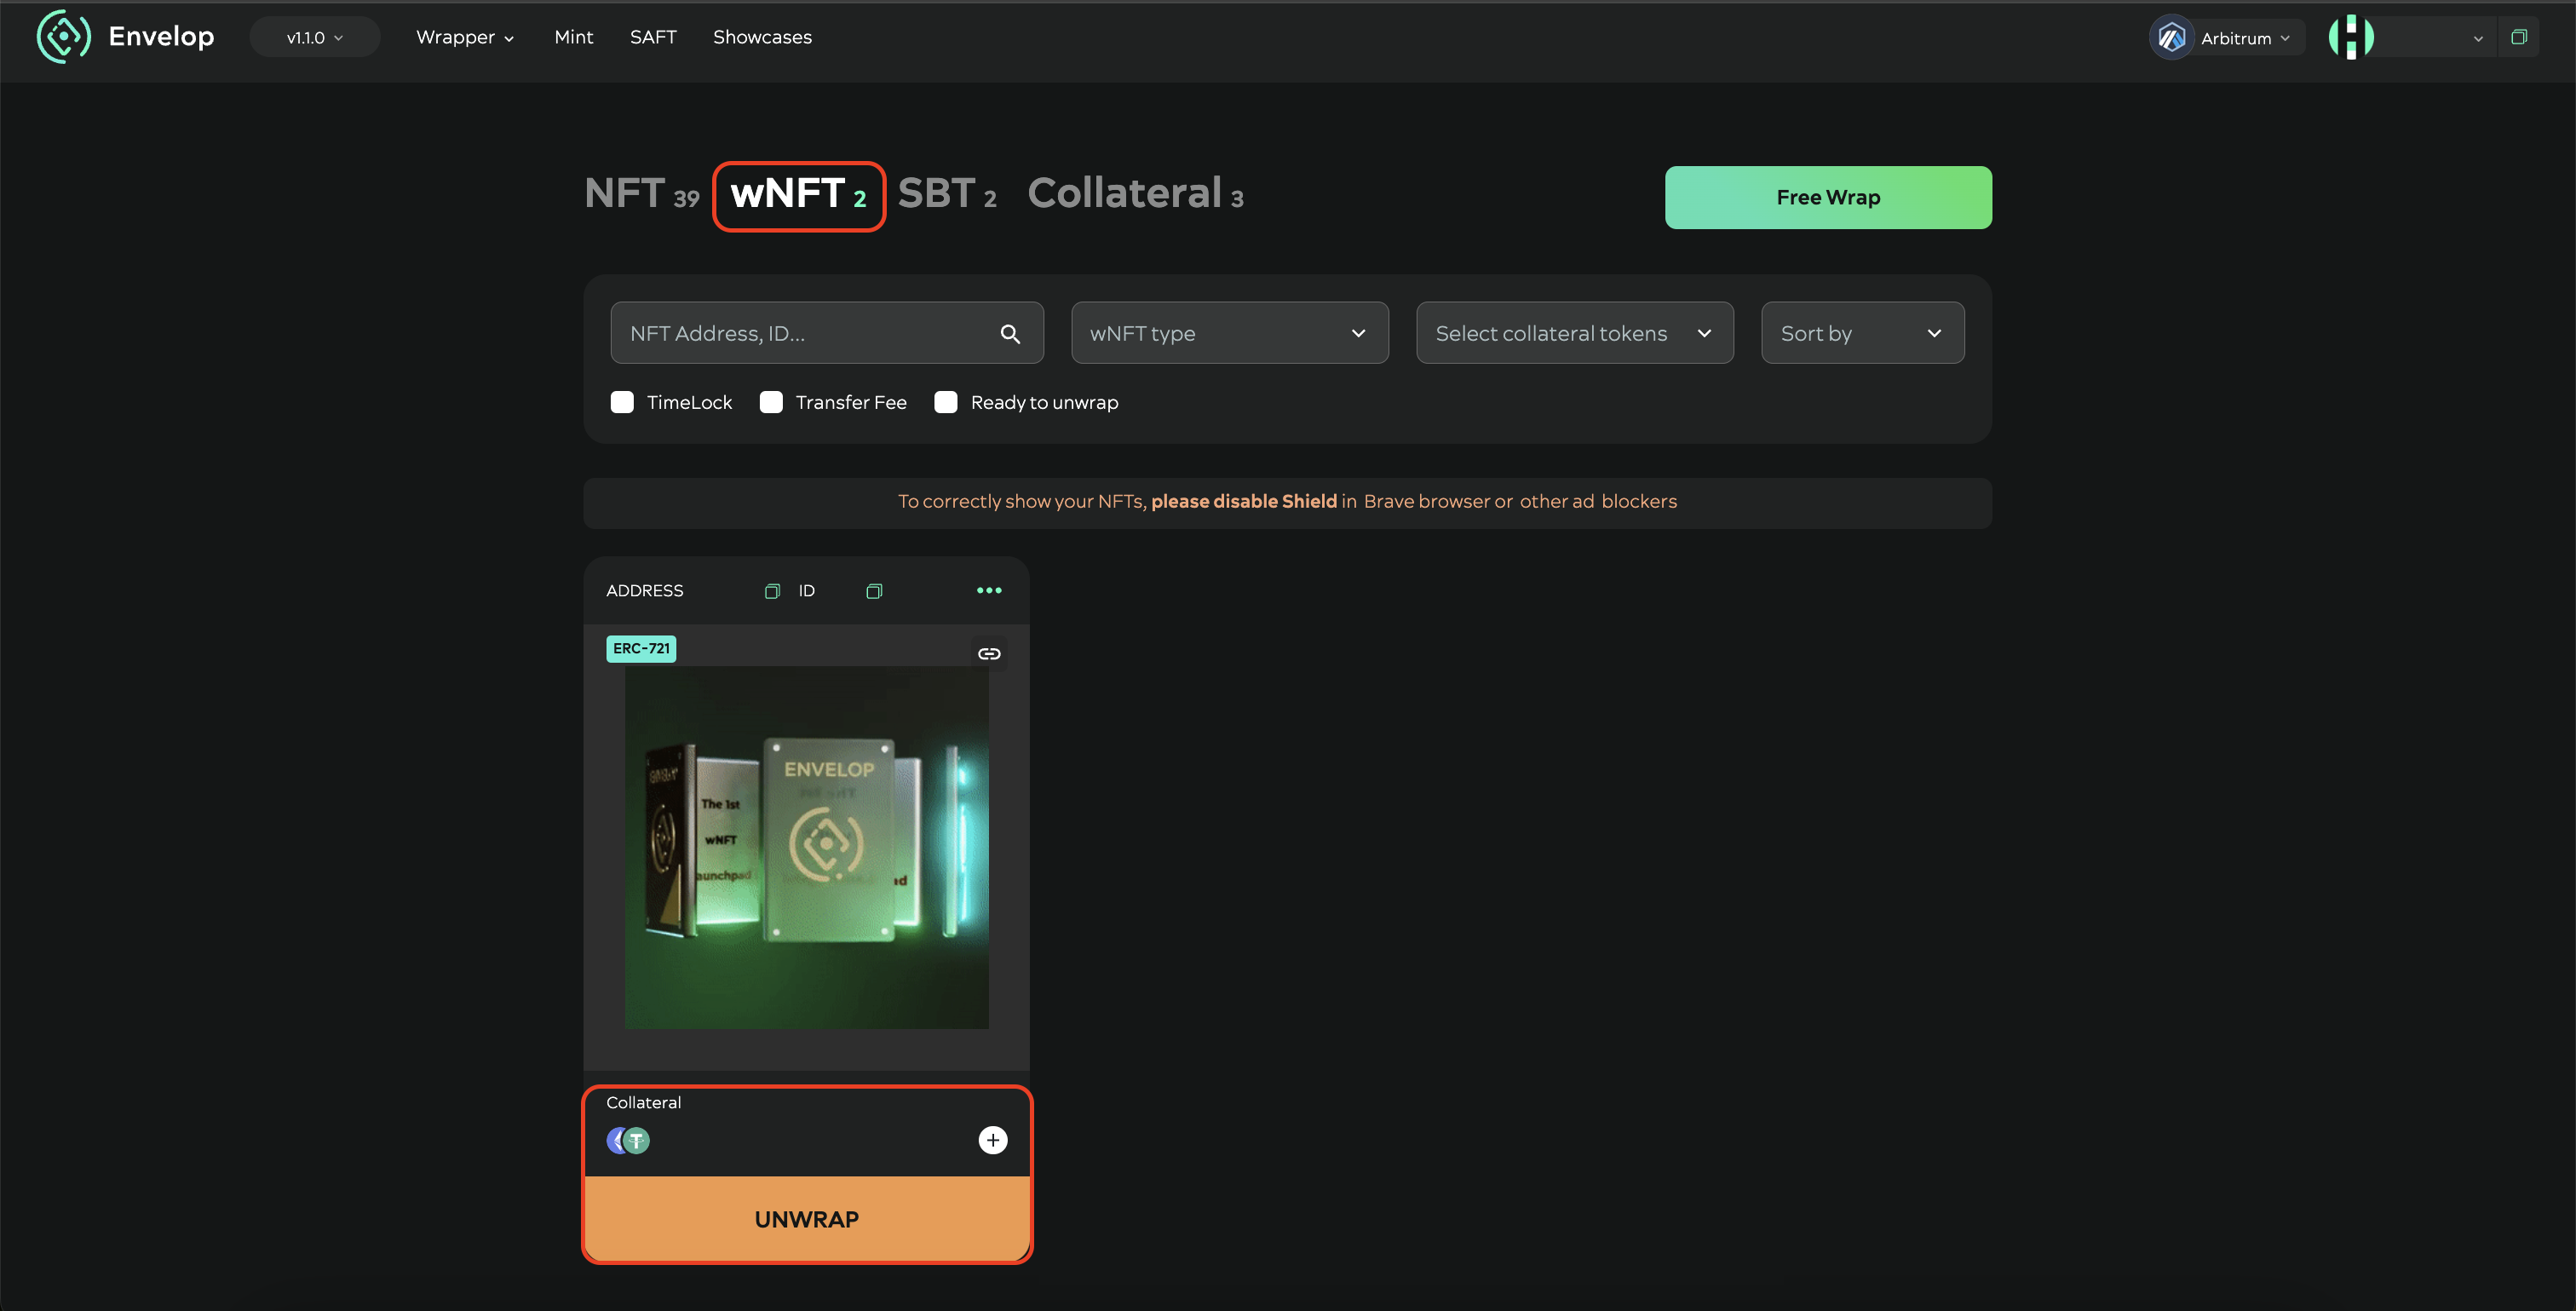The height and width of the screenshot is (1311, 2576).
Task: Toggle the TimeLock checkbox
Action: (622, 402)
